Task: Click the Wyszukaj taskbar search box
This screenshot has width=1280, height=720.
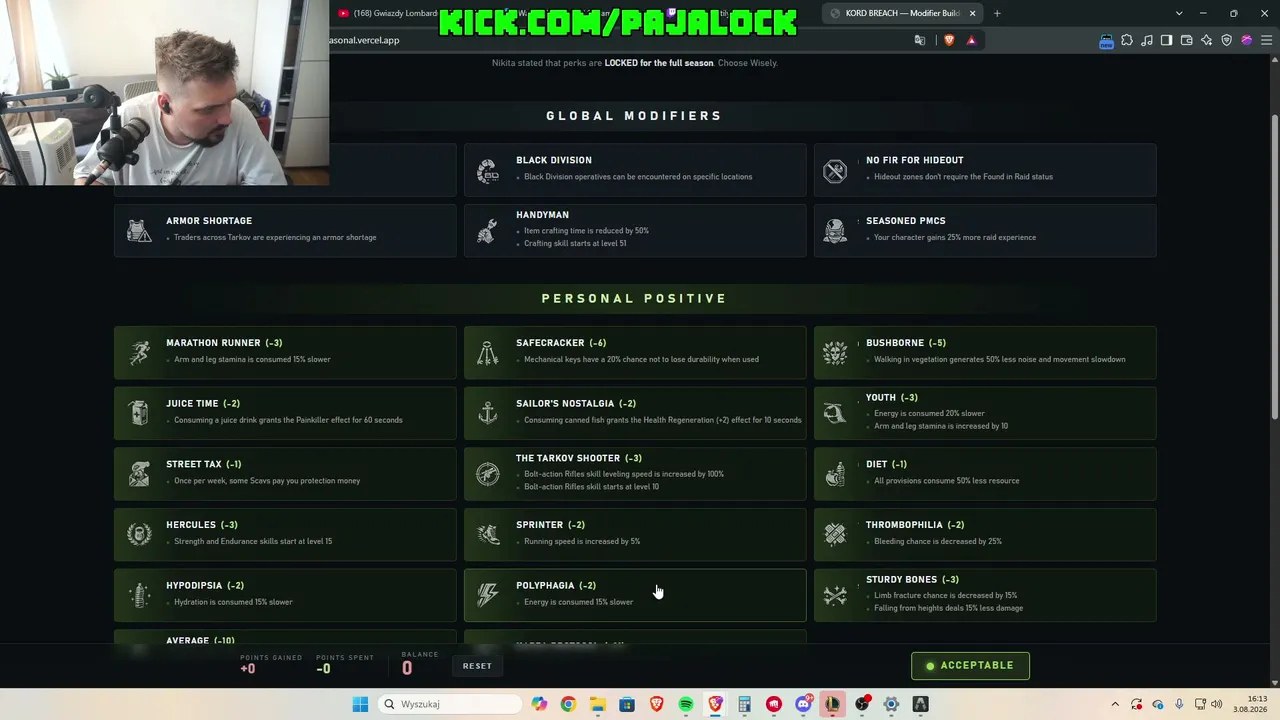Action: tap(450, 704)
